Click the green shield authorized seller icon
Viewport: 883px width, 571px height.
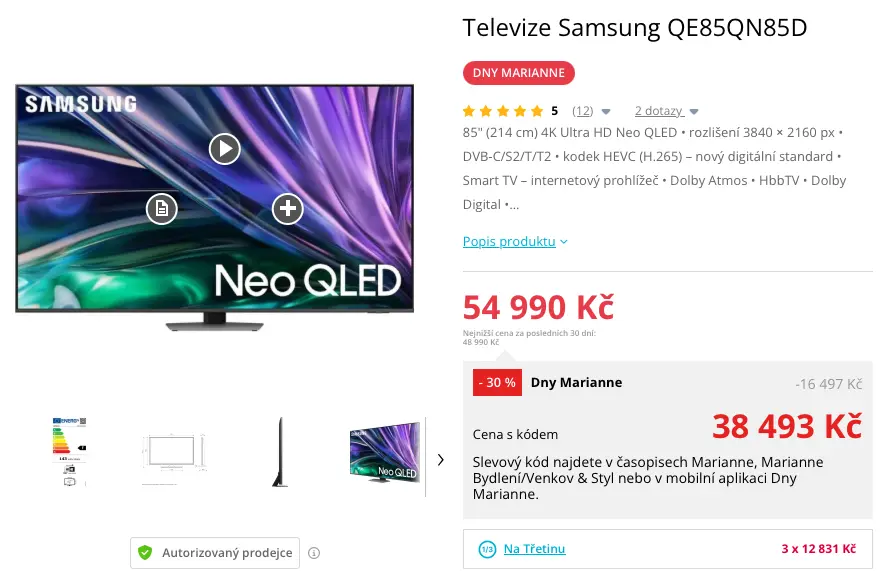pyautogui.click(x=145, y=552)
